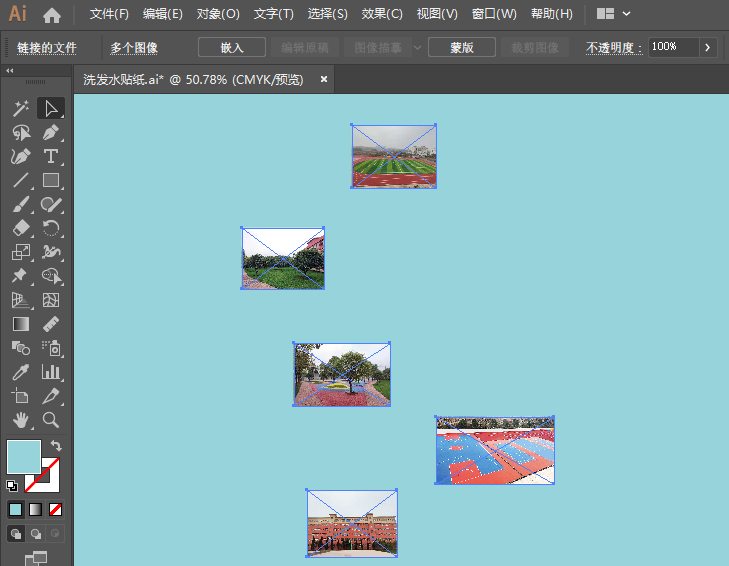
Task: Select the Perspective Grid tool
Action: 20,300
